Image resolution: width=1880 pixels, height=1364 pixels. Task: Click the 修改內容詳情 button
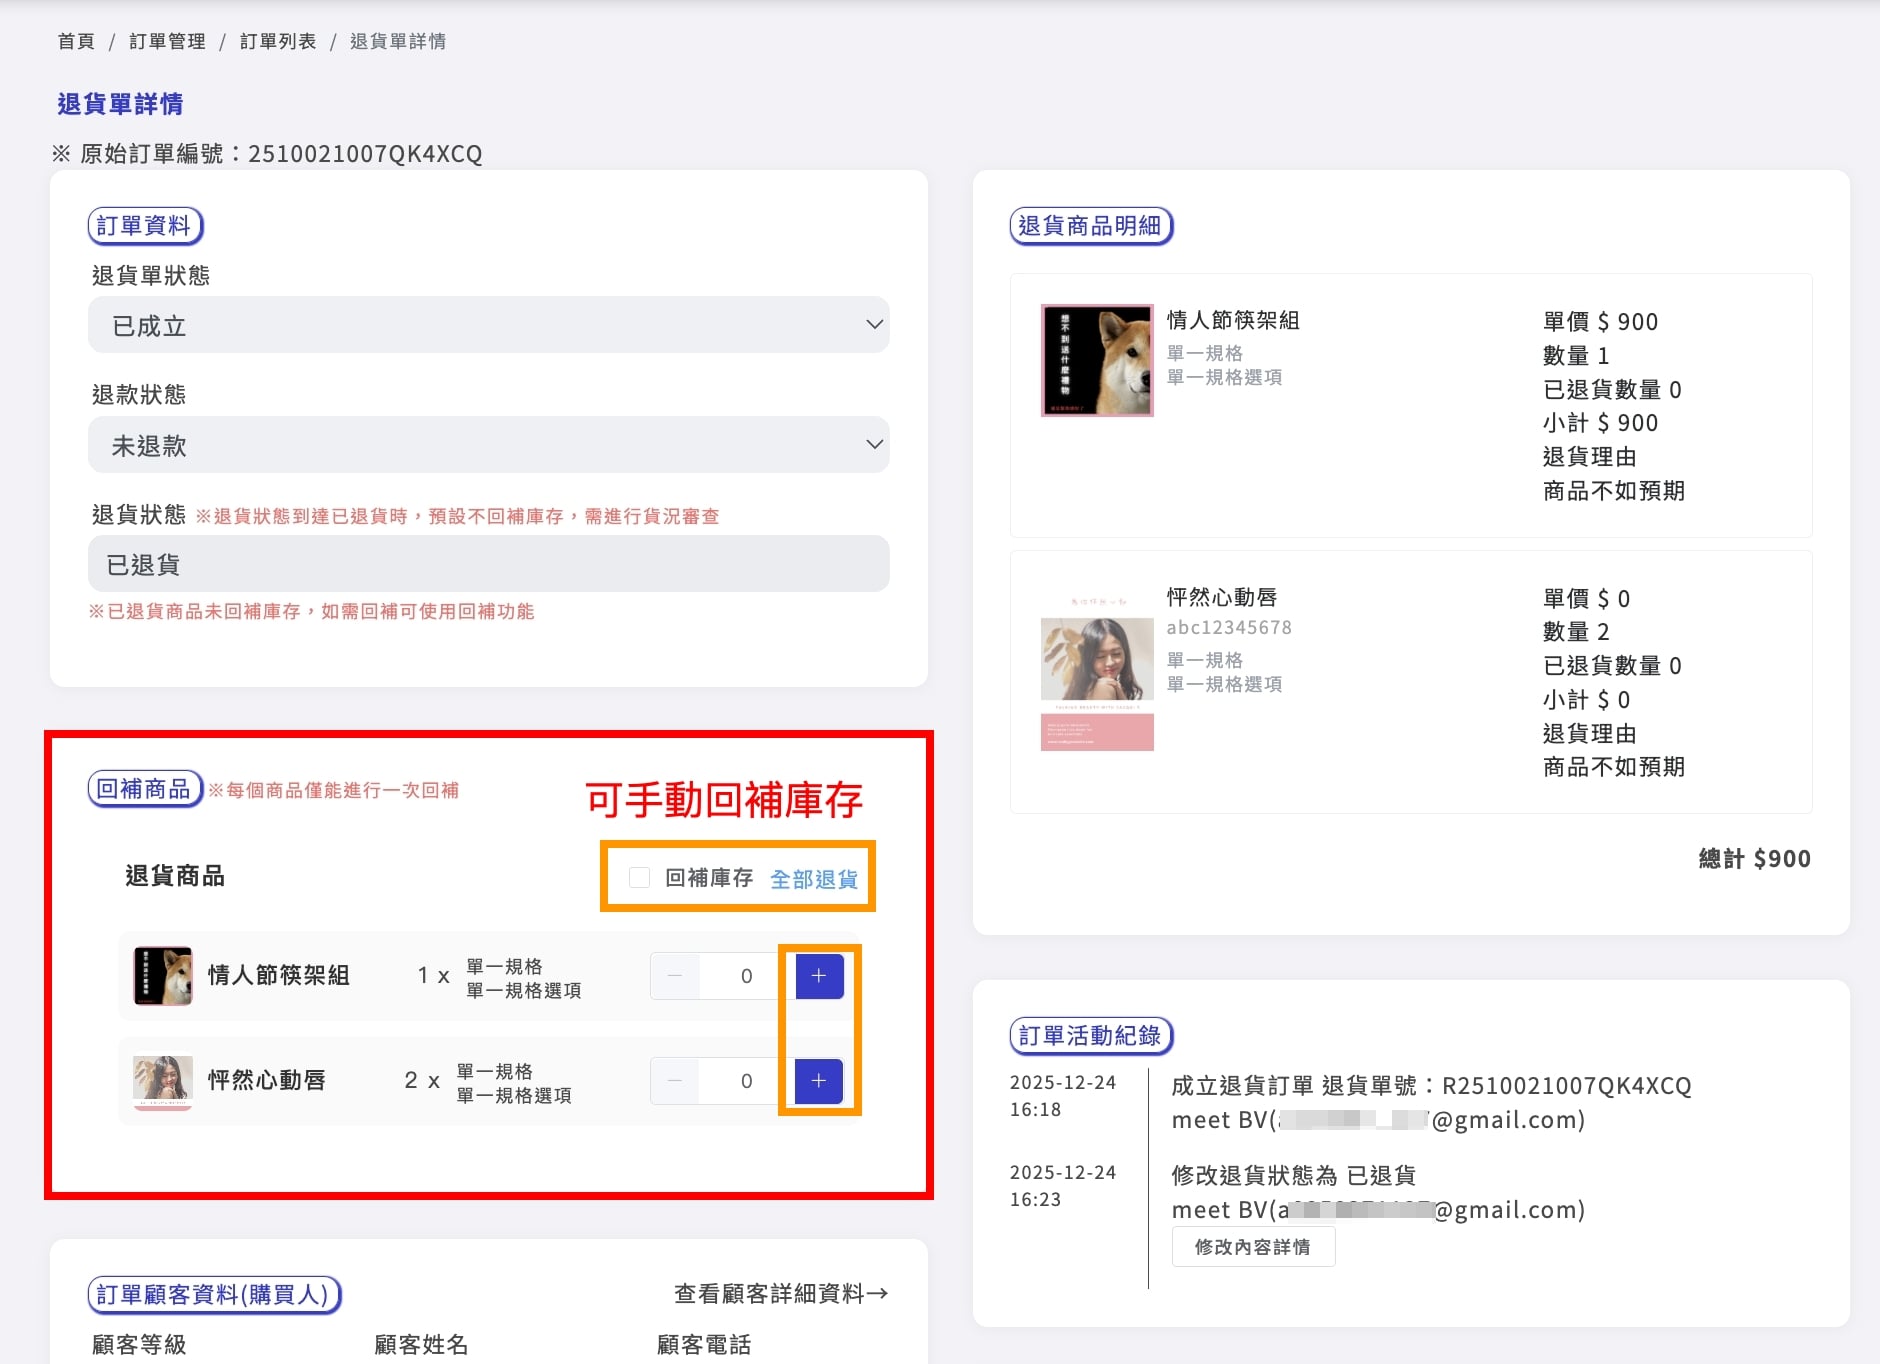[x=1253, y=1247]
